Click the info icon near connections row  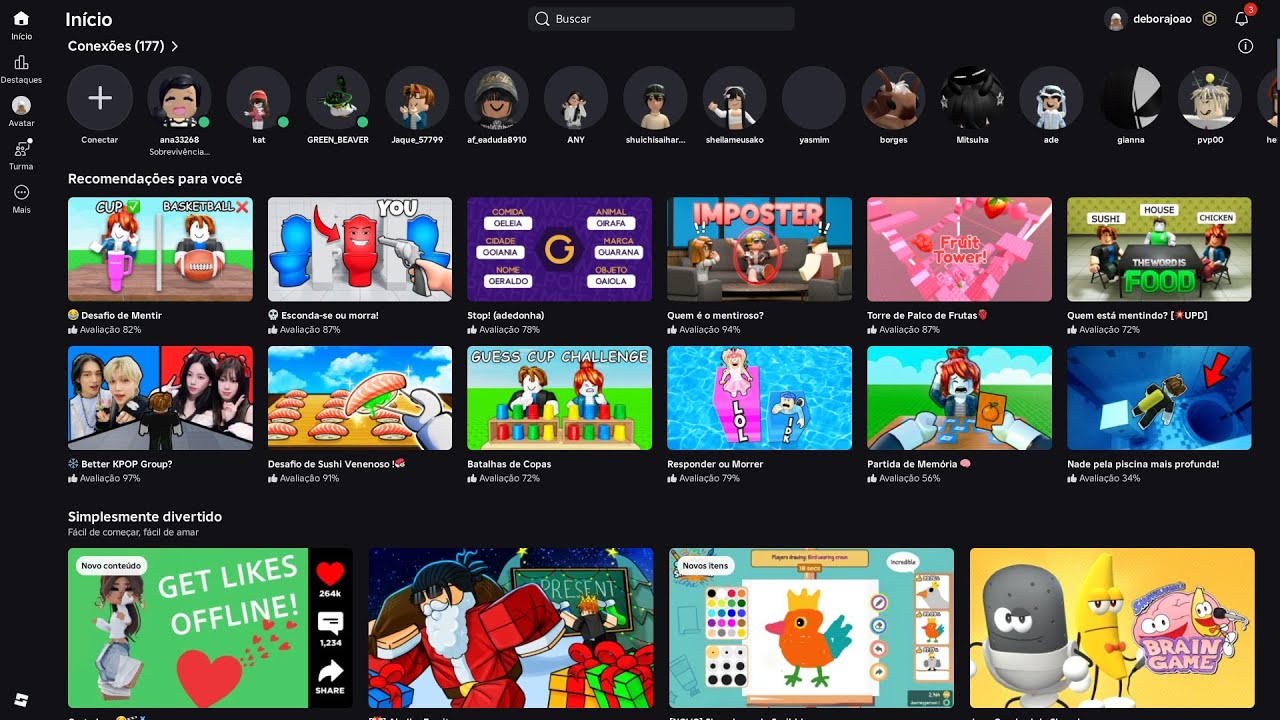(1245, 46)
